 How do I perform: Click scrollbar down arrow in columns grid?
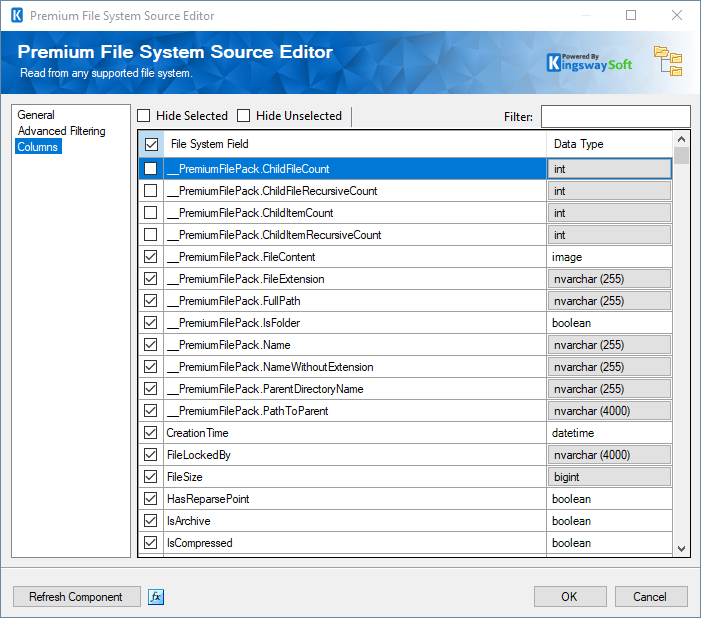point(681,548)
